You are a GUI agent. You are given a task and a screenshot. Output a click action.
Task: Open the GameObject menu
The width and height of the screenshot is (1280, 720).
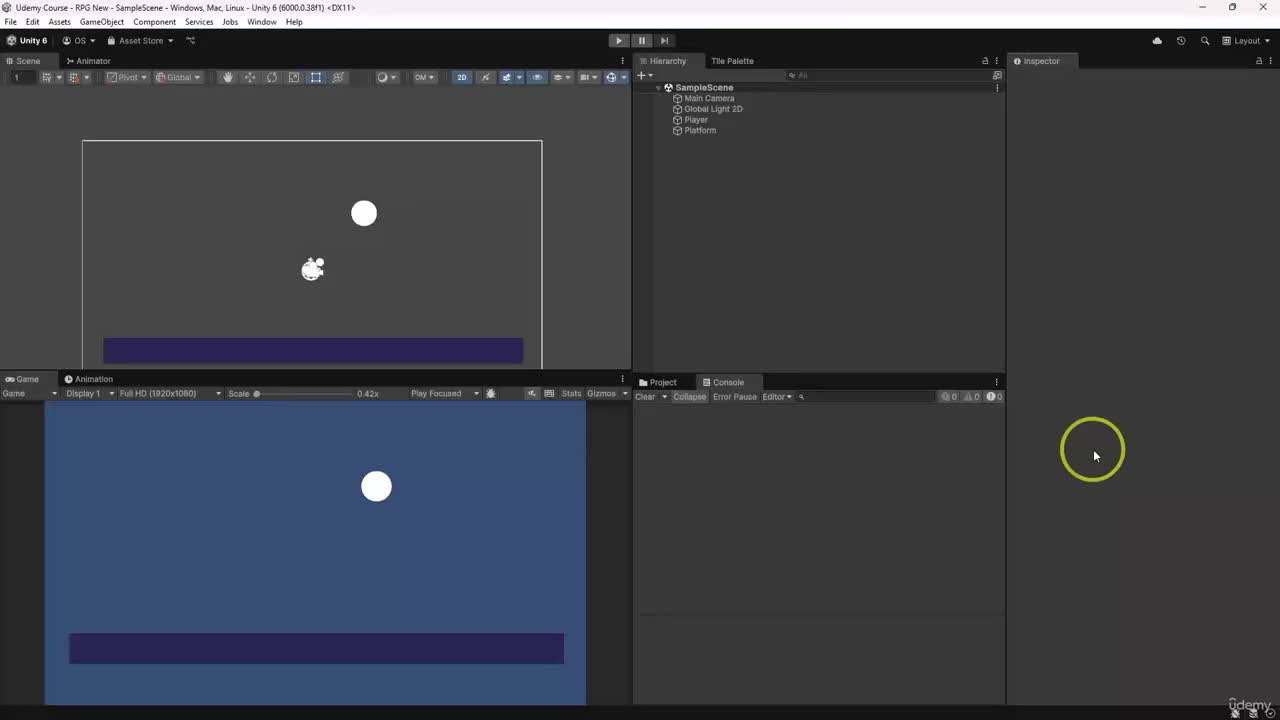click(x=102, y=22)
